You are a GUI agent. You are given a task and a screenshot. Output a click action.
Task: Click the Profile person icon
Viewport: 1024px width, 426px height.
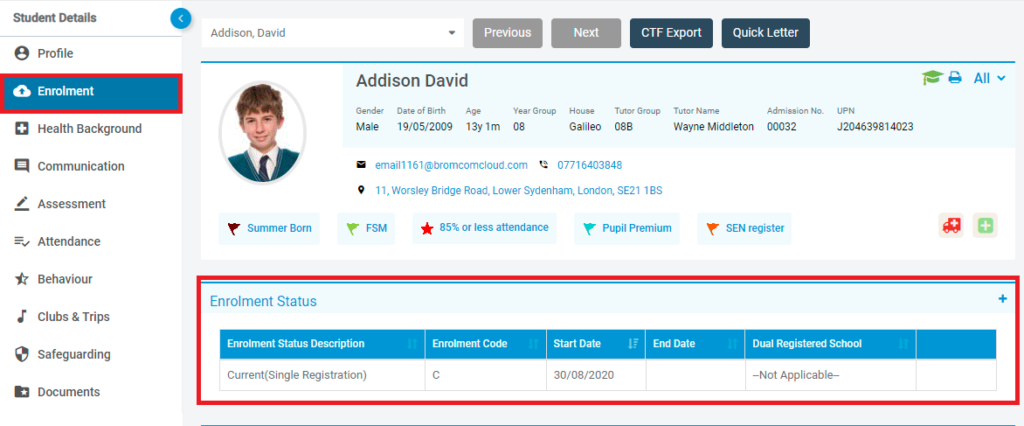22,54
